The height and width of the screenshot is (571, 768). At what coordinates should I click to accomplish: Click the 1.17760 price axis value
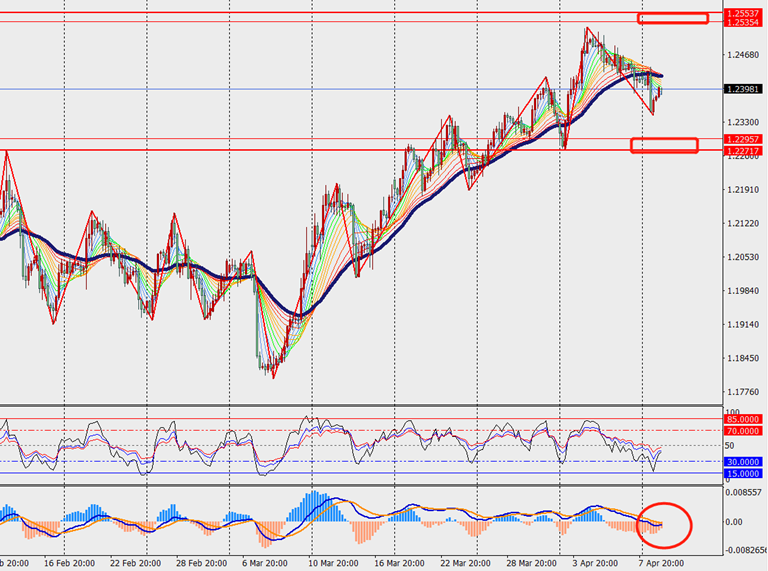[743, 392]
